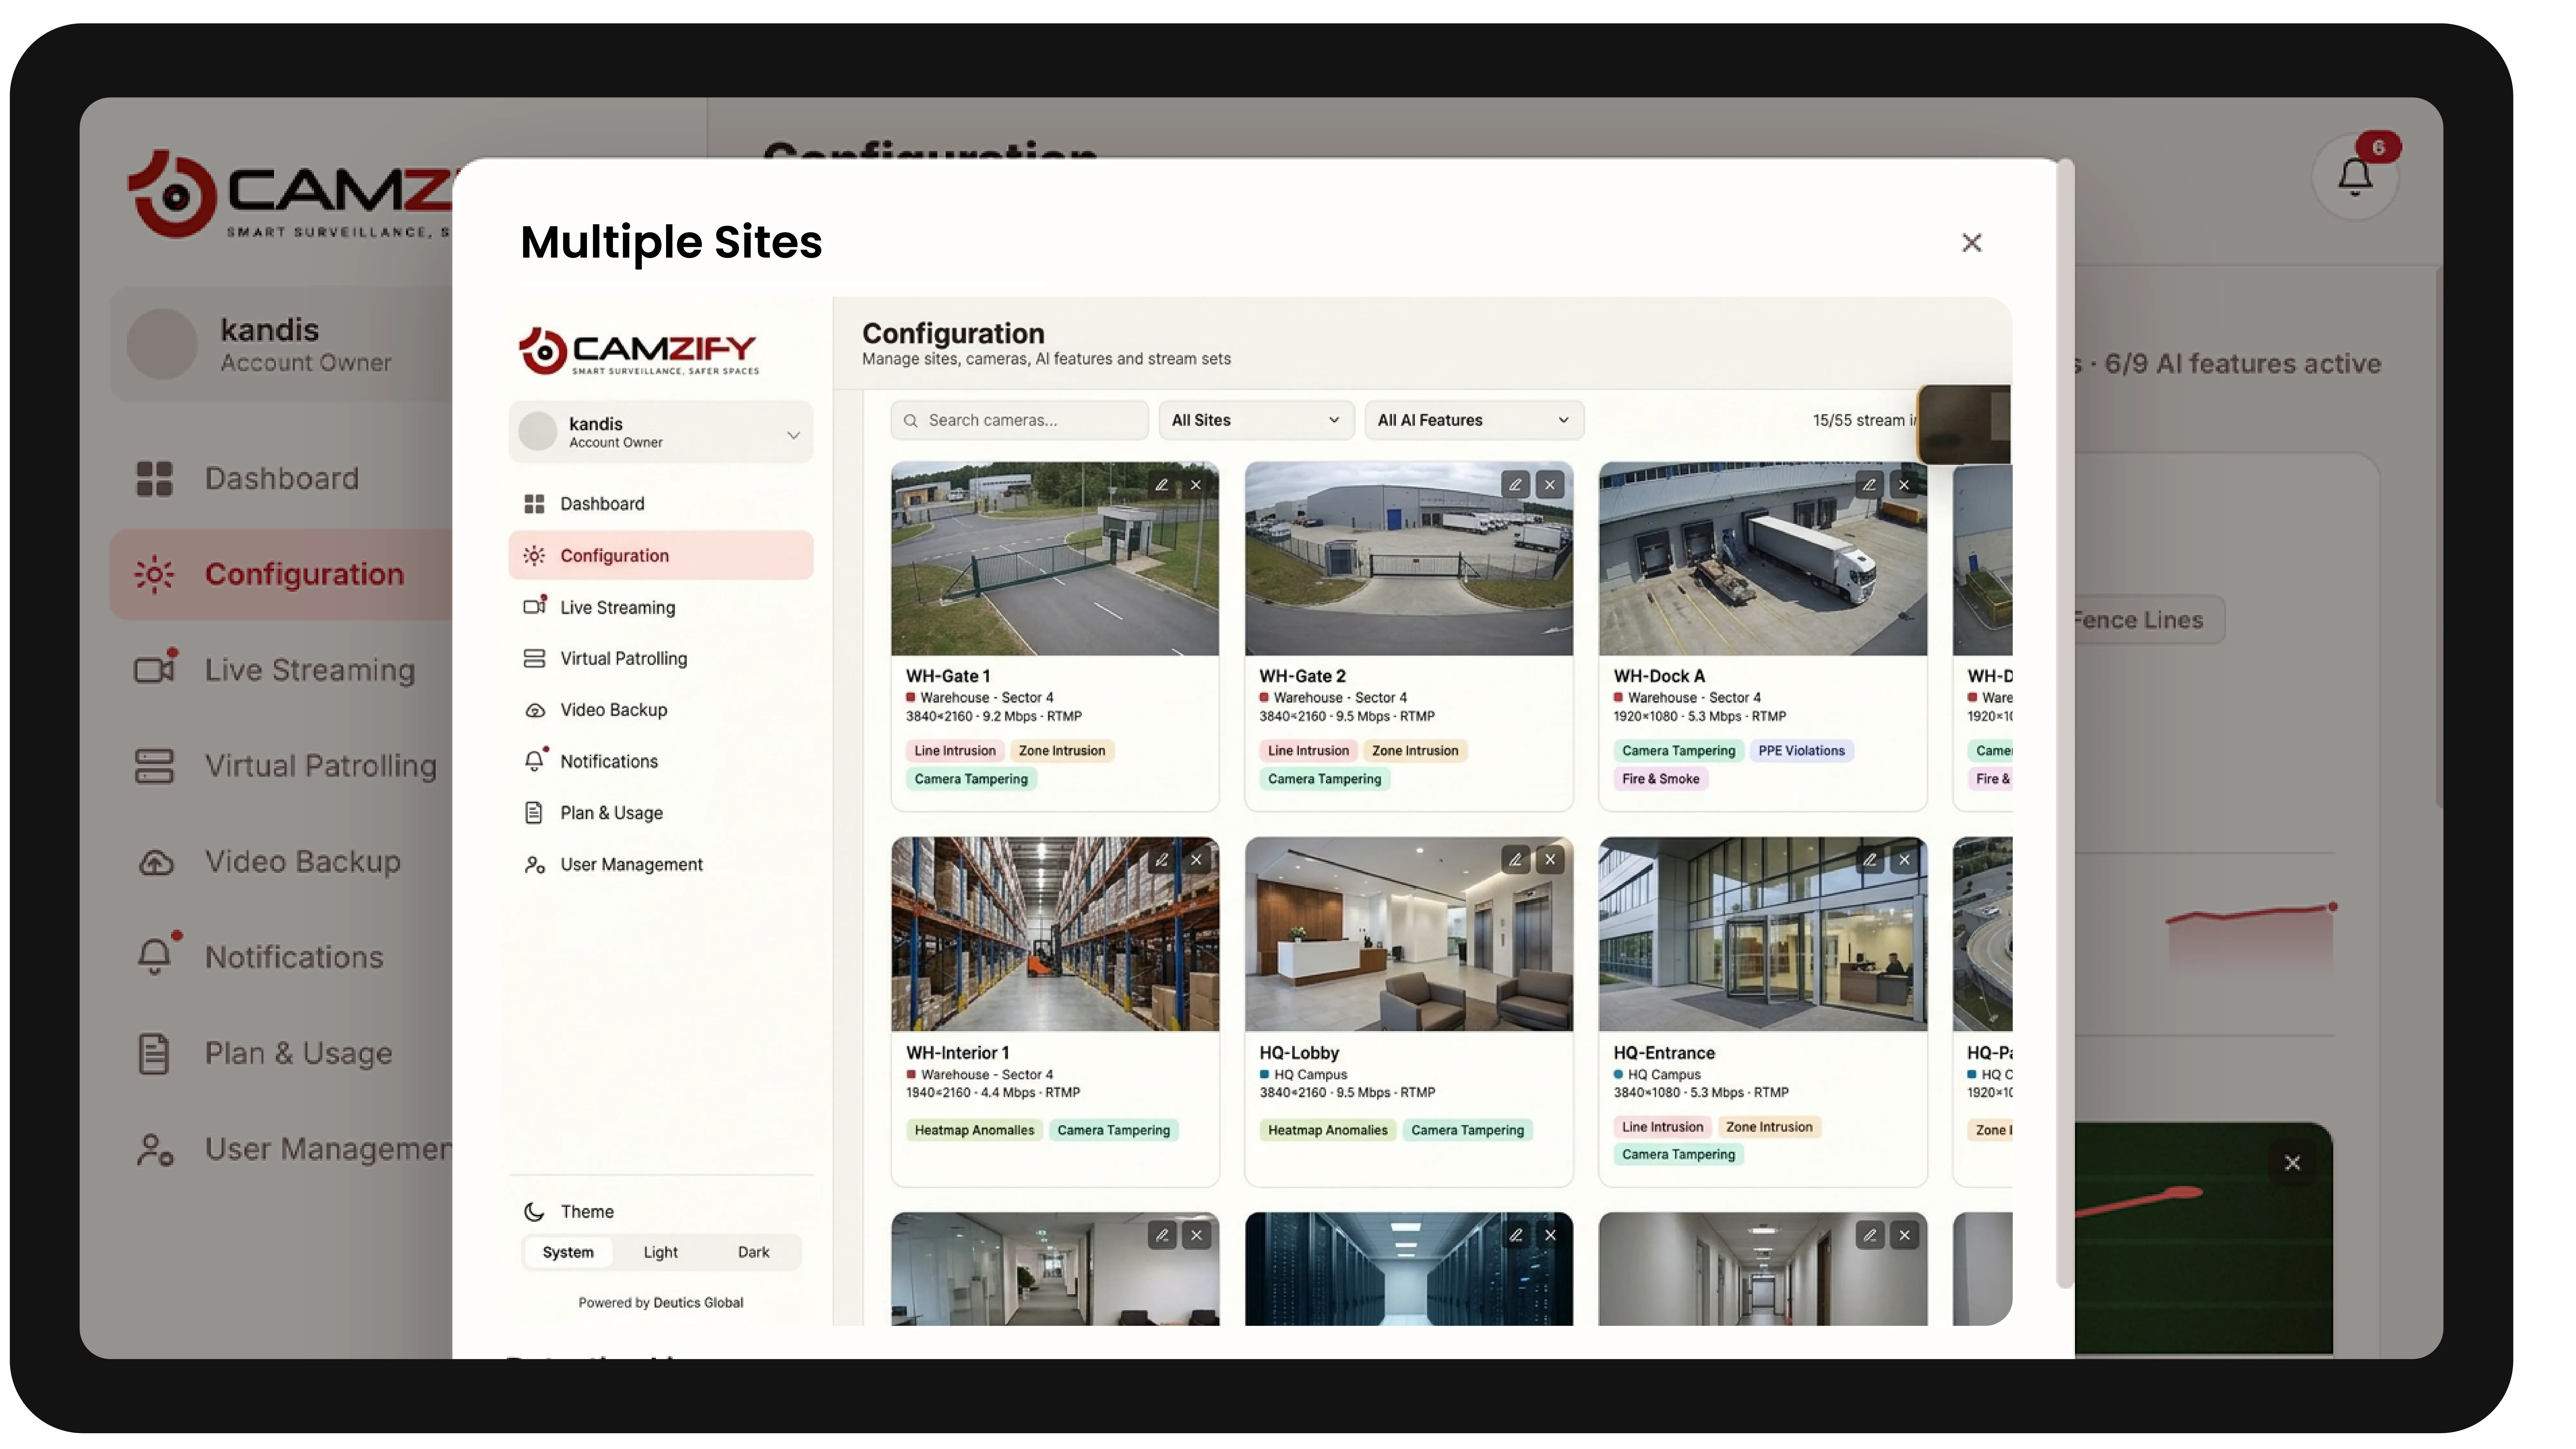Remove the WH-Gate 1 camera card
The height and width of the screenshot is (1449, 2576).
1196,485
